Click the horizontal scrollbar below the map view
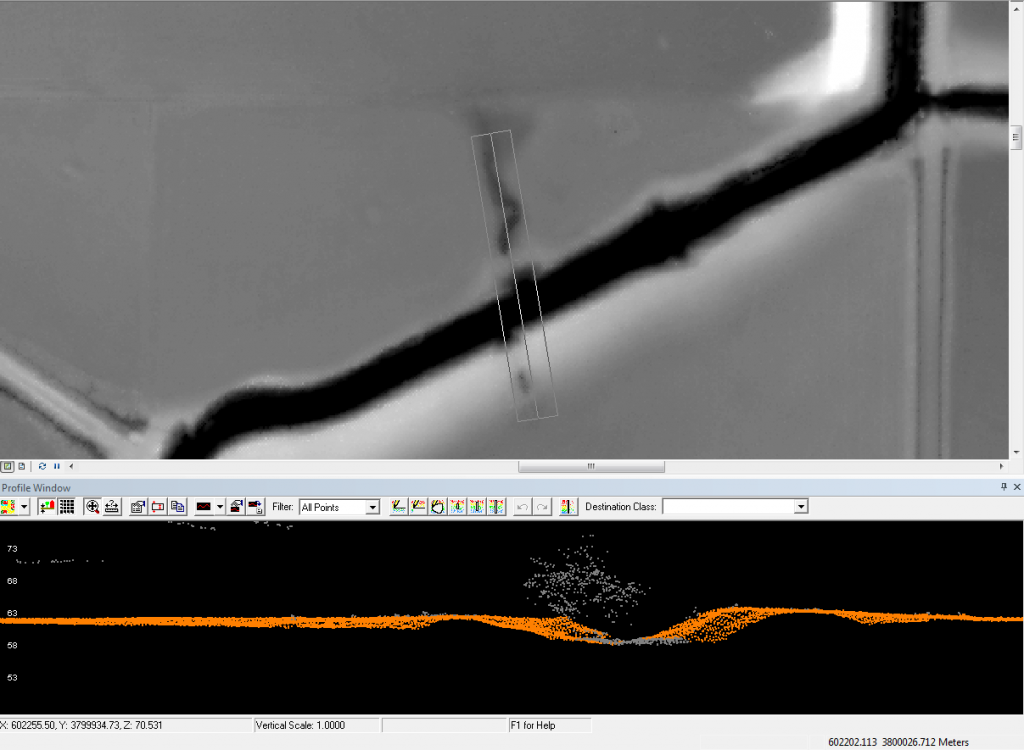 point(590,466)
